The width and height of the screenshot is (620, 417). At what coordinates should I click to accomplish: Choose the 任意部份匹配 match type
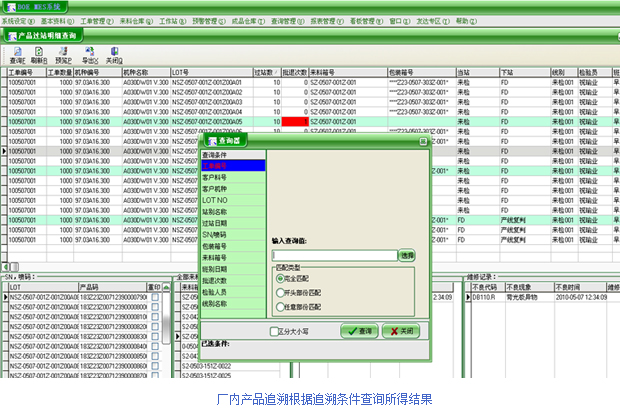[279, 306]
